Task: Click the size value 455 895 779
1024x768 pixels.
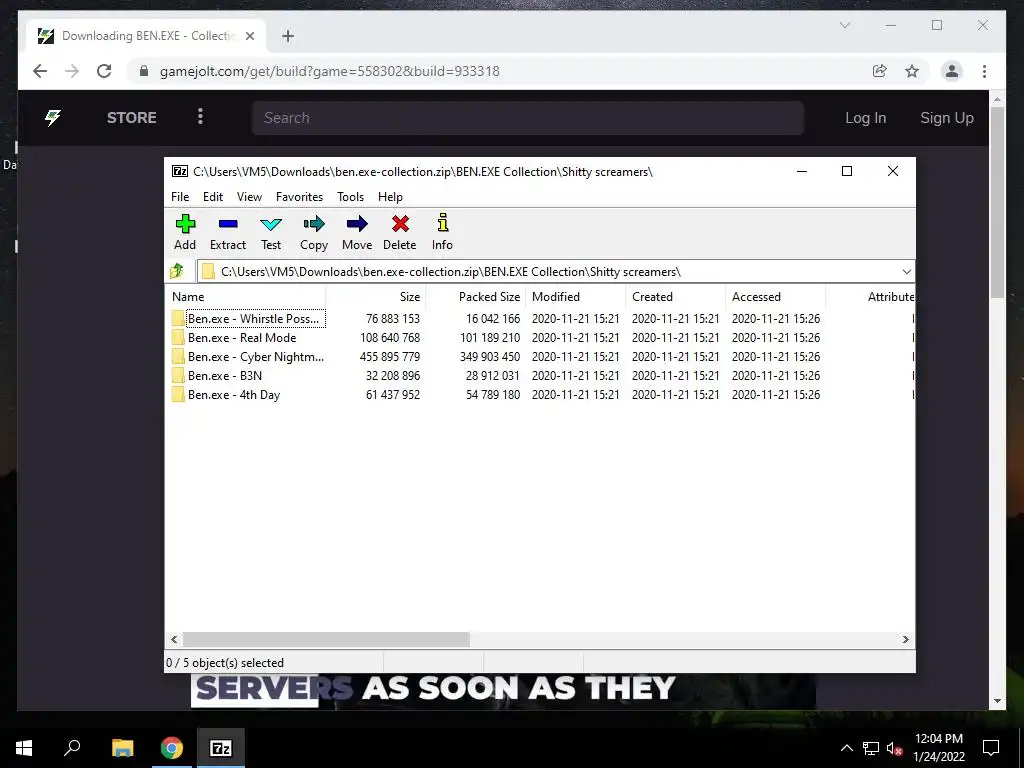Action: tap(390, 357)
